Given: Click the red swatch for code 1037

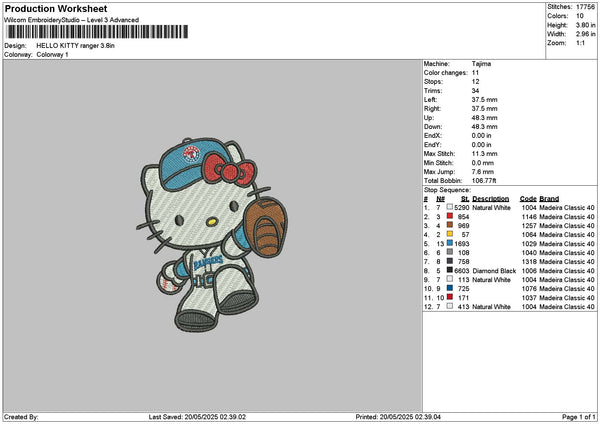Looking at the screenshot, I should pos(450,297).
